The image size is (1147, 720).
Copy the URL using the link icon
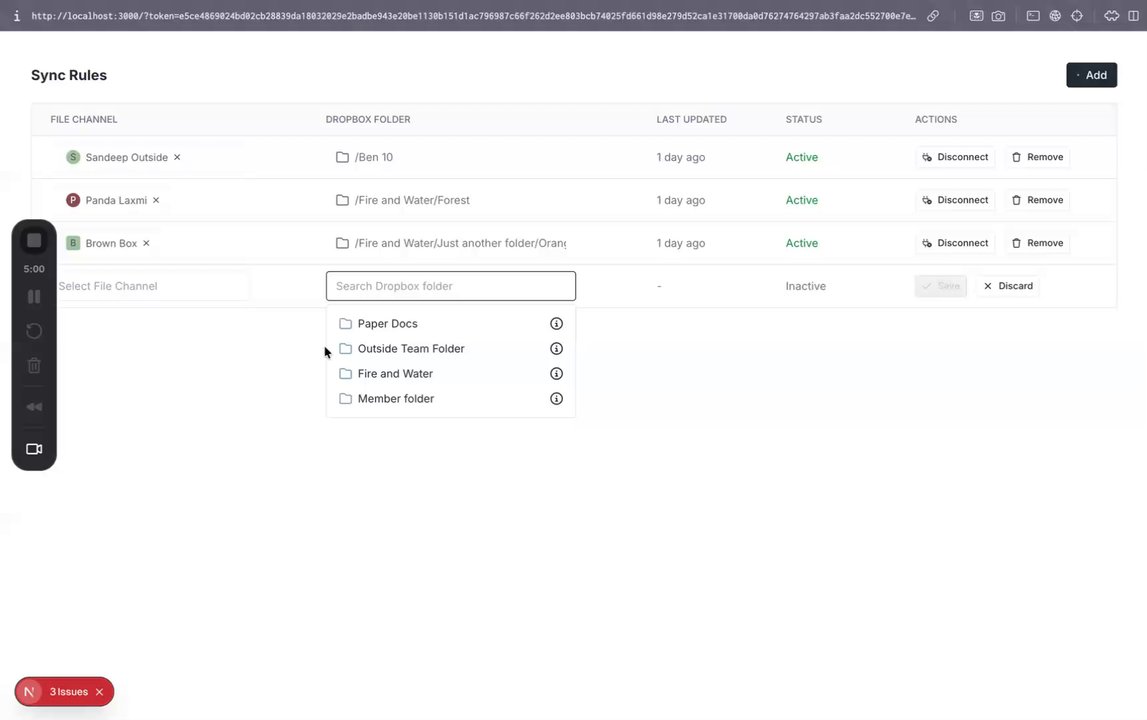(933, 16)
